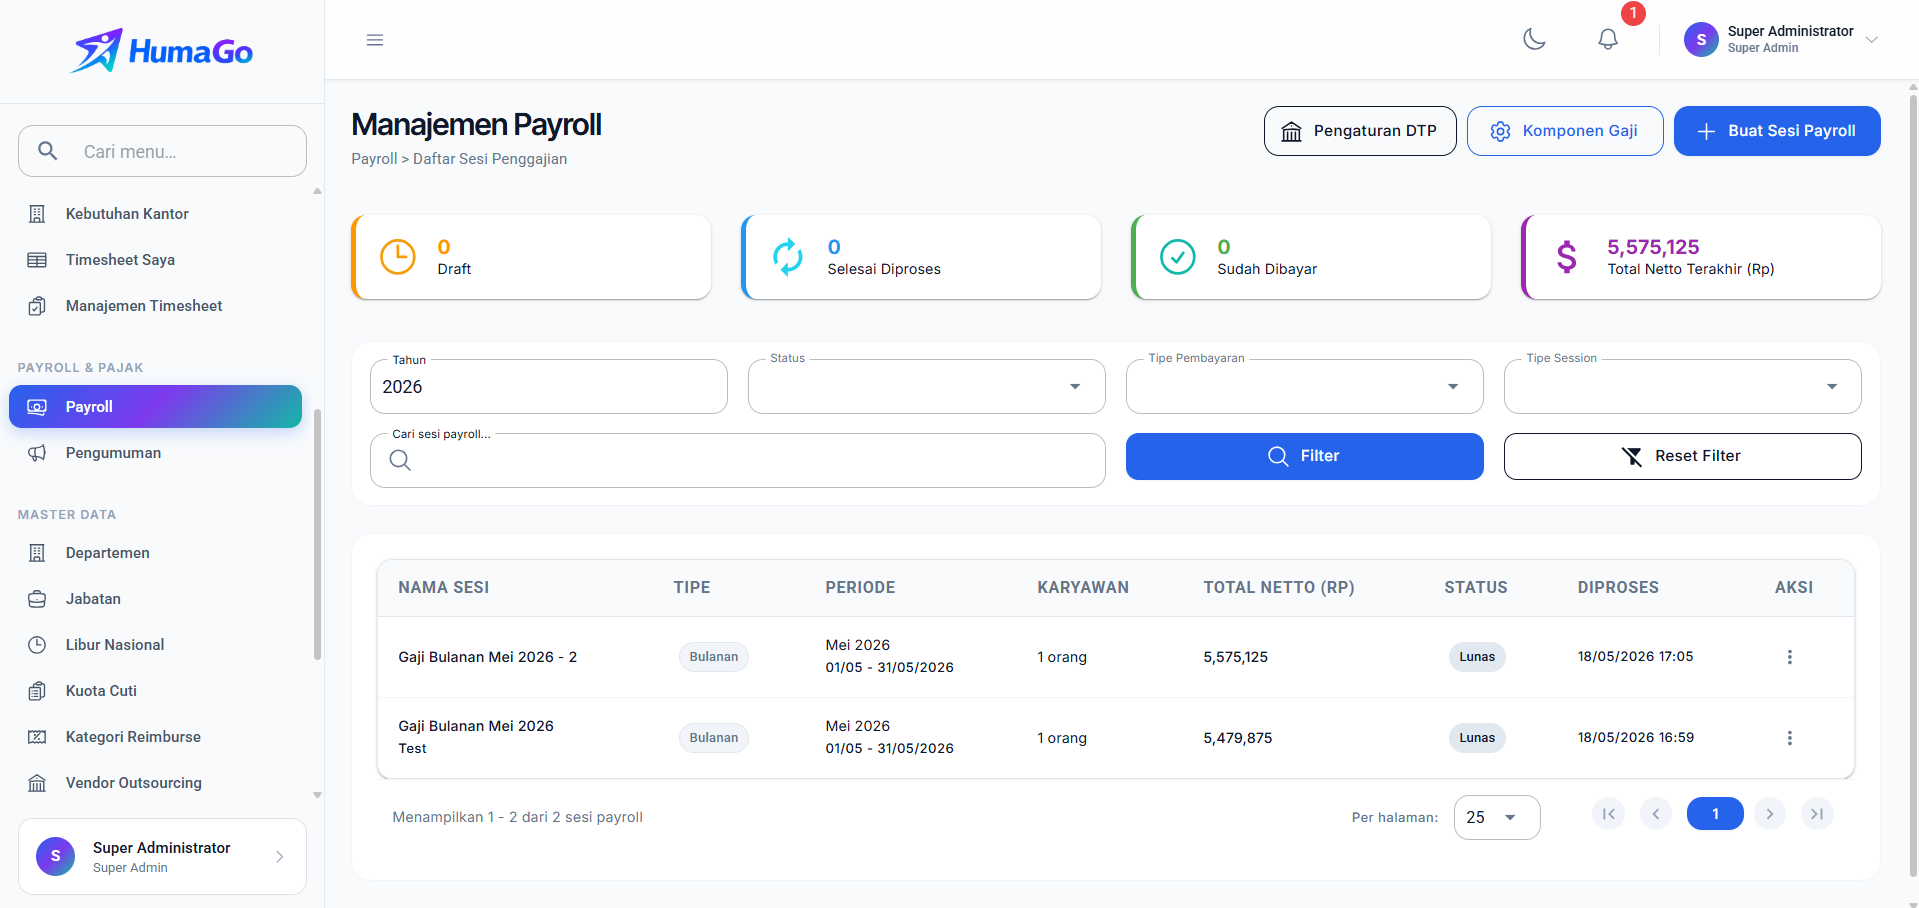Open Pengaturan DTP settings

coord(1360,131)
